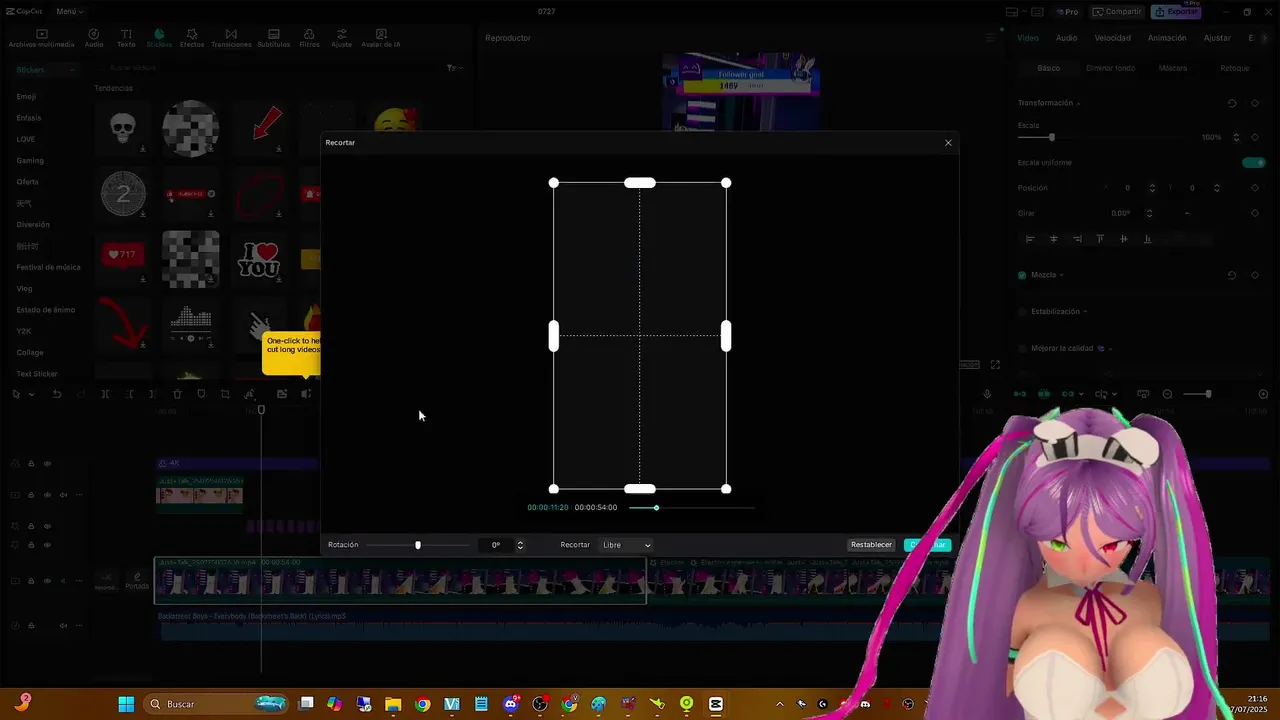Click the delete trash icon in timeline toolbar
1280x720 pixels.
click(177, 394)
